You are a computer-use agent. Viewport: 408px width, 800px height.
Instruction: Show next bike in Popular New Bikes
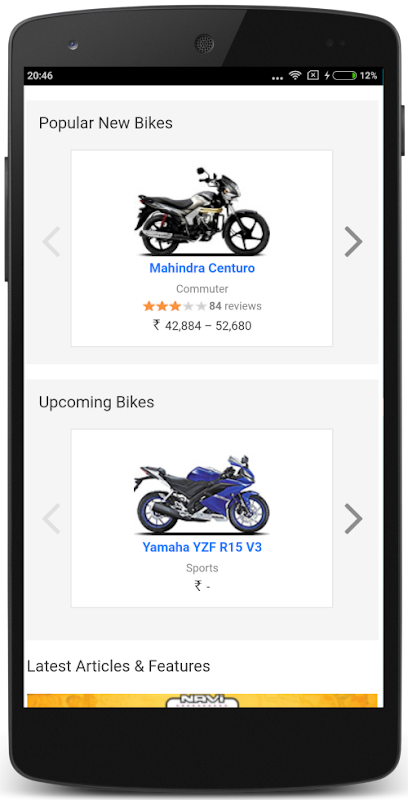[353, 241]
